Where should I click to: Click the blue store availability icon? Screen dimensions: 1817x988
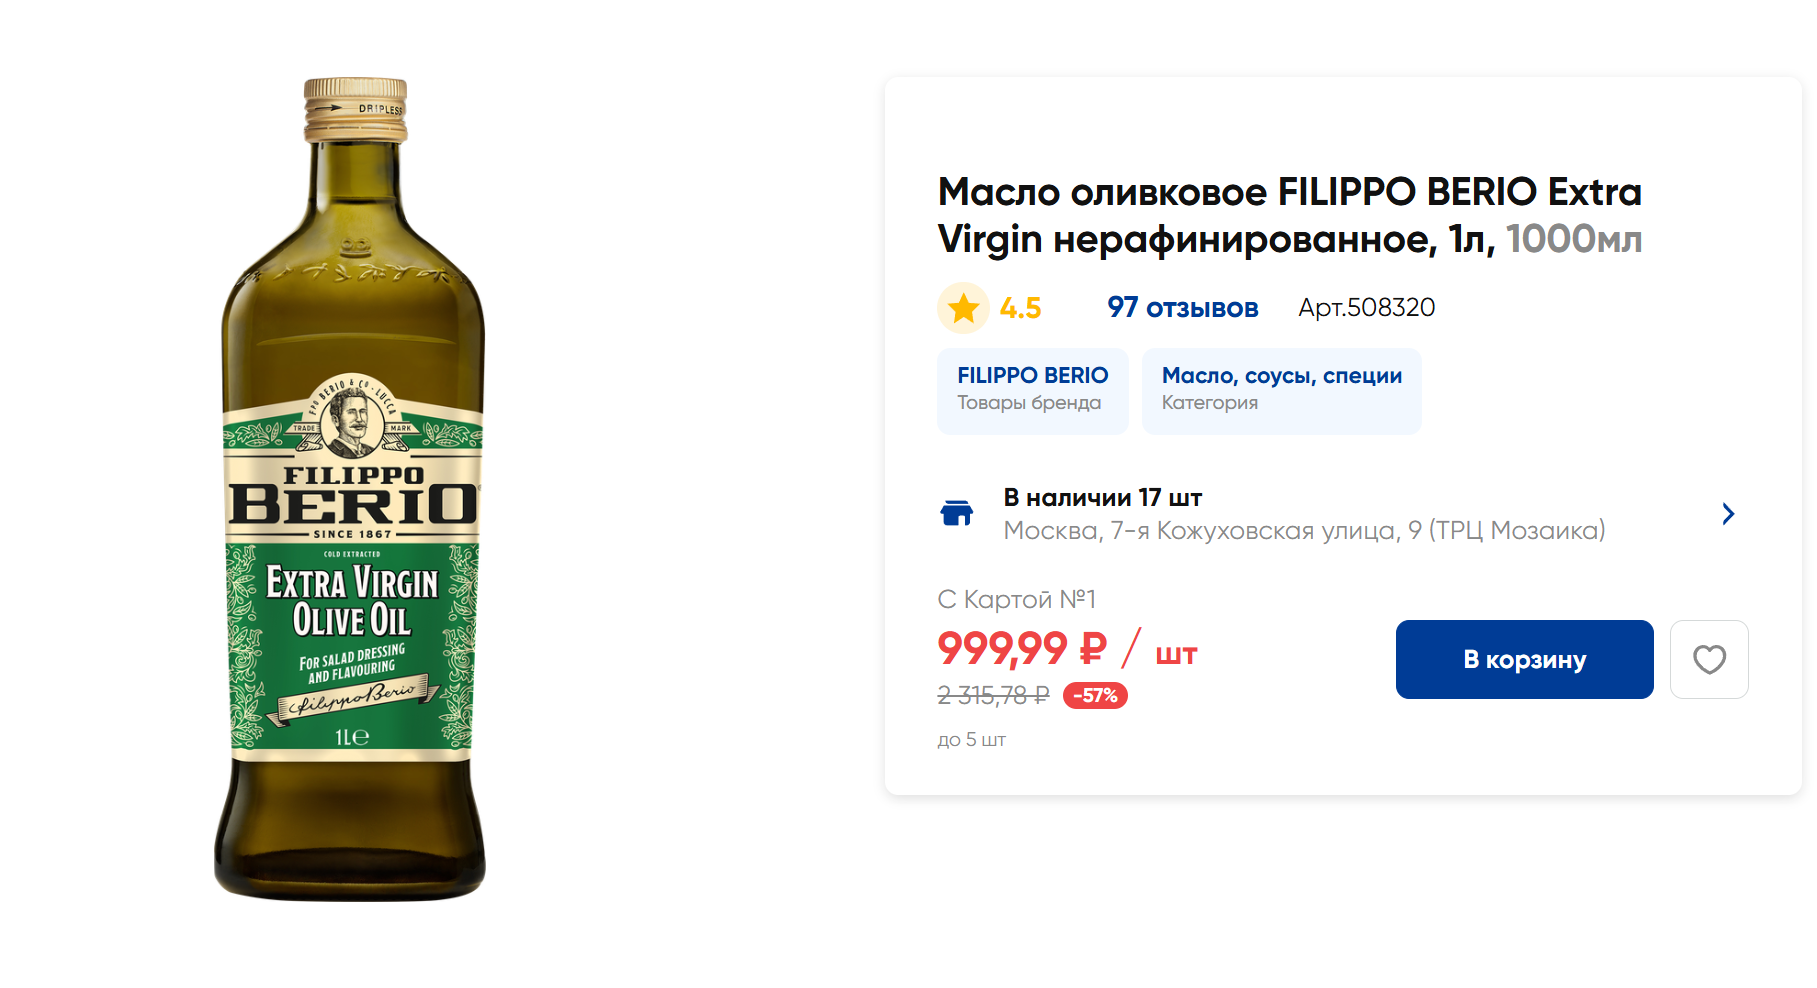click(957, 513)
